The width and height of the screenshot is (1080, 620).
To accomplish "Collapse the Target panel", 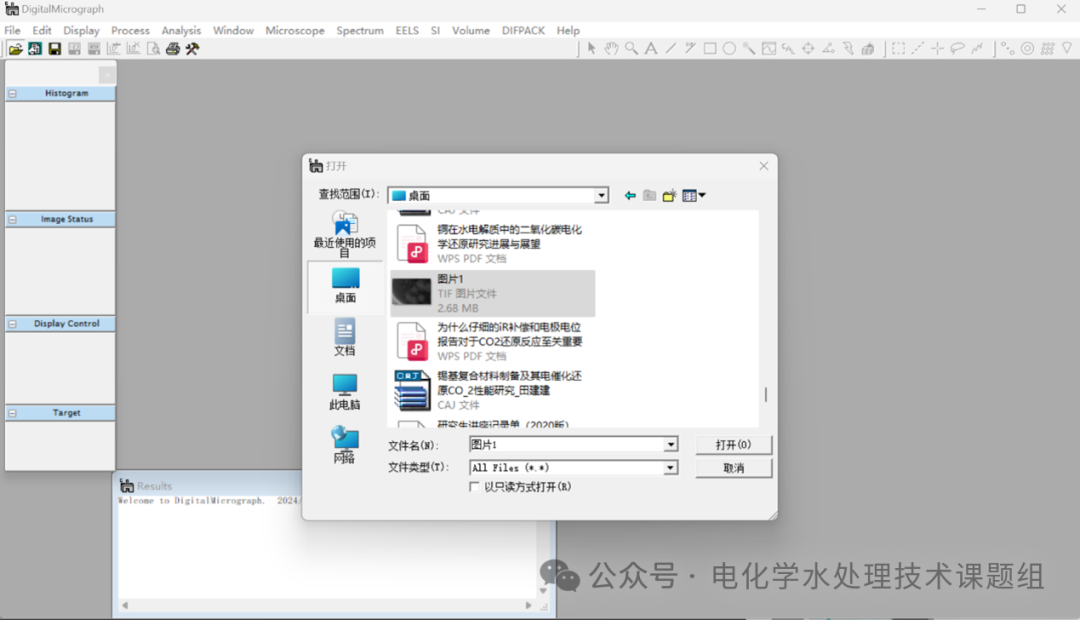I will click(x=12, y=413).
